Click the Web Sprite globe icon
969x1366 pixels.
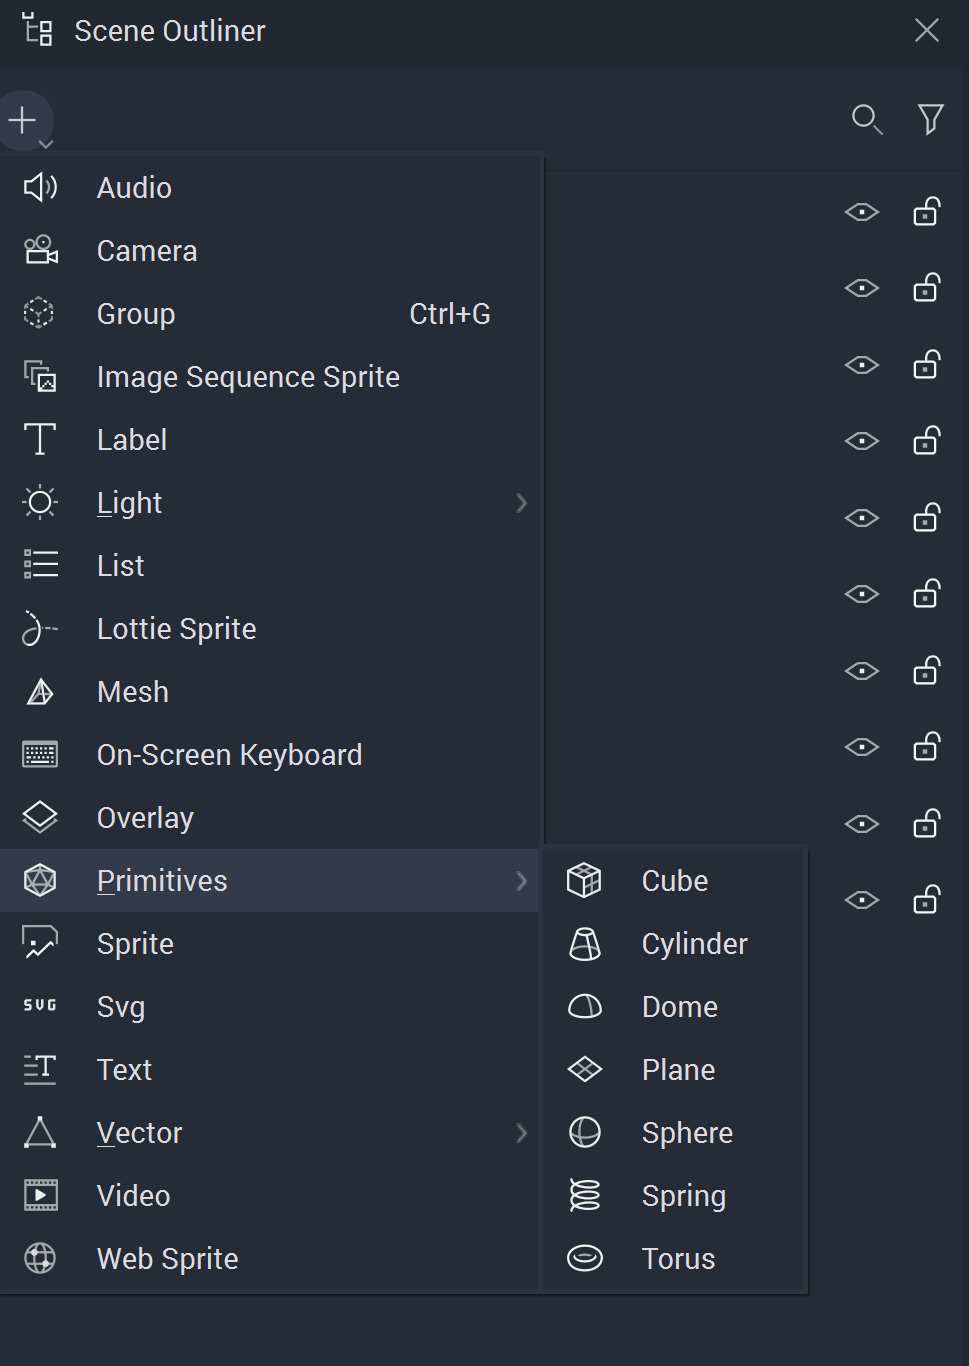click(x=40, y=1258)
